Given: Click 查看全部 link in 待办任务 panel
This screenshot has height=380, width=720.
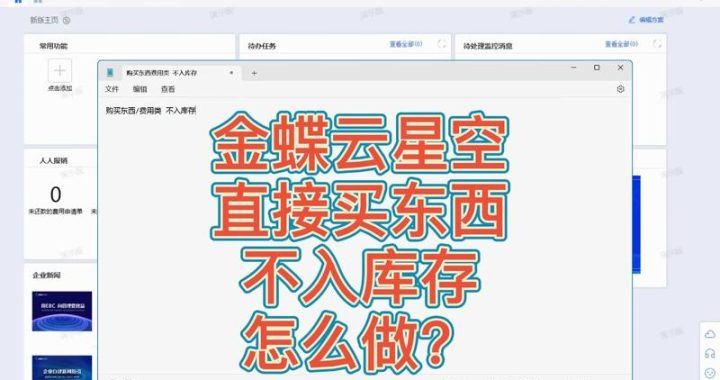Looking at the screenshot, I should click(406, 44).
